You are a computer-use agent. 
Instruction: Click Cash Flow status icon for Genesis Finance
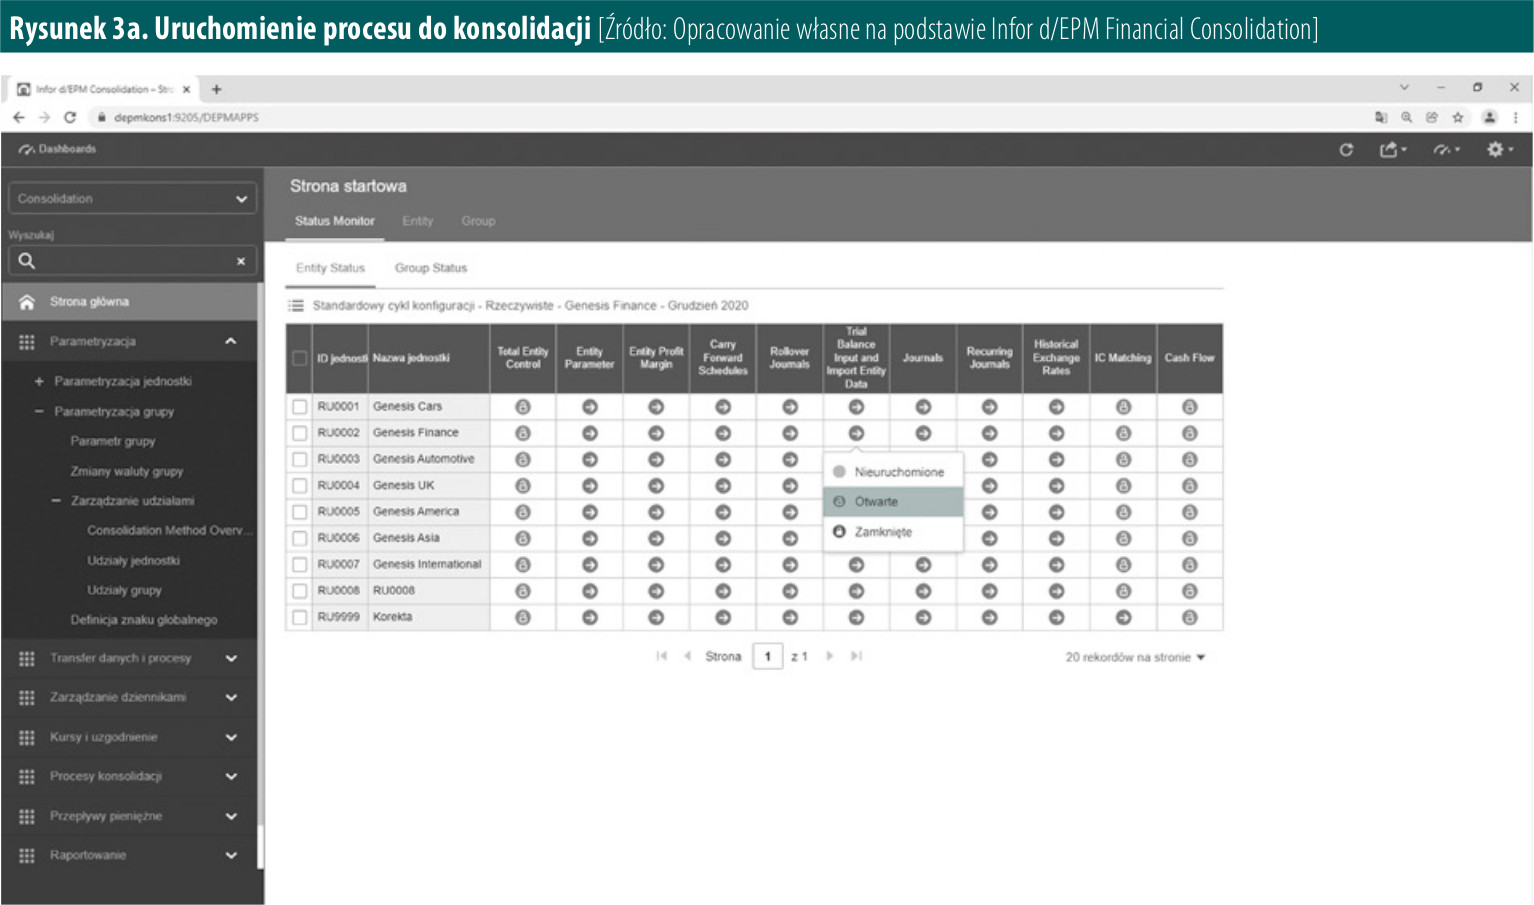tap(1189, 433)
